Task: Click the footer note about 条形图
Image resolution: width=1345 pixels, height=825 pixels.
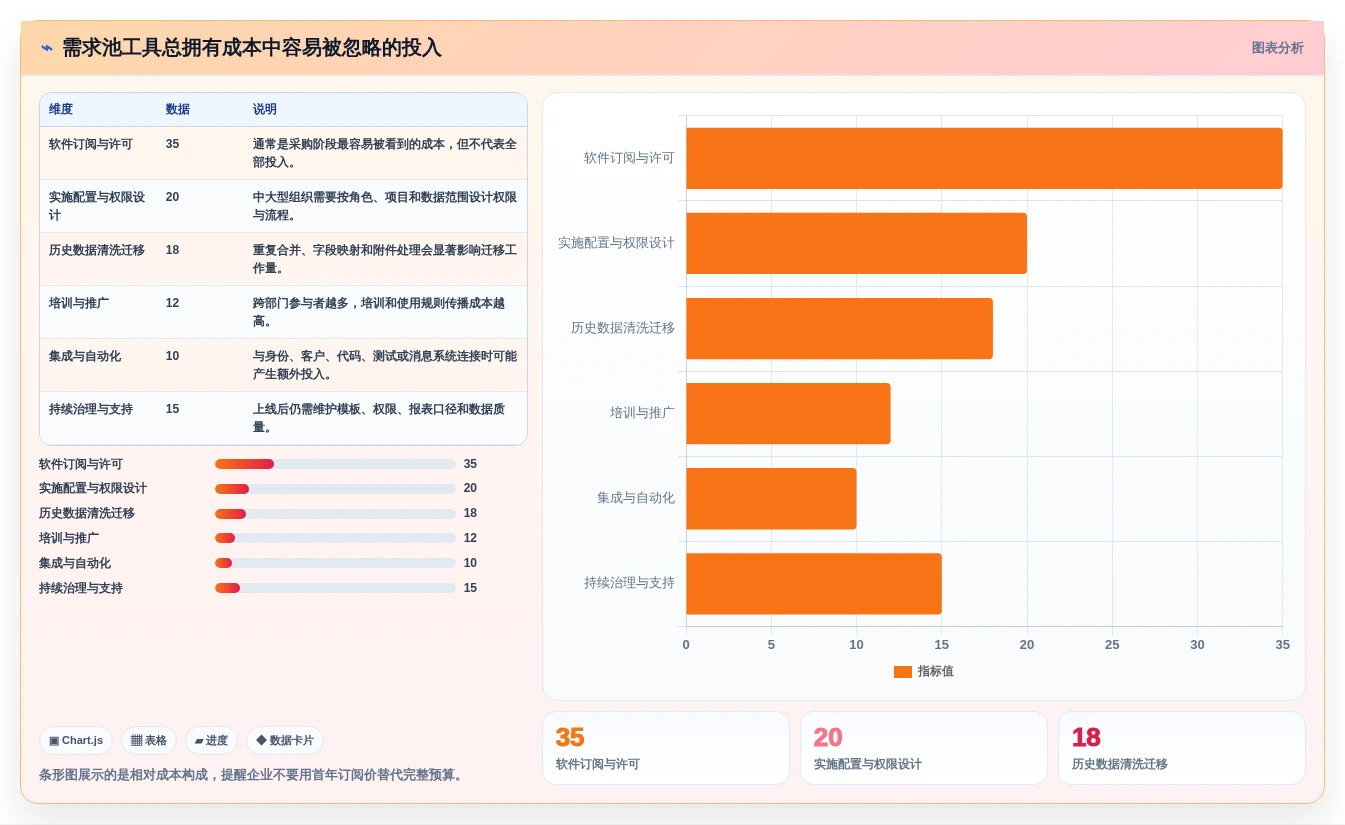Action: pyautogui.click(x=253, y=775)
